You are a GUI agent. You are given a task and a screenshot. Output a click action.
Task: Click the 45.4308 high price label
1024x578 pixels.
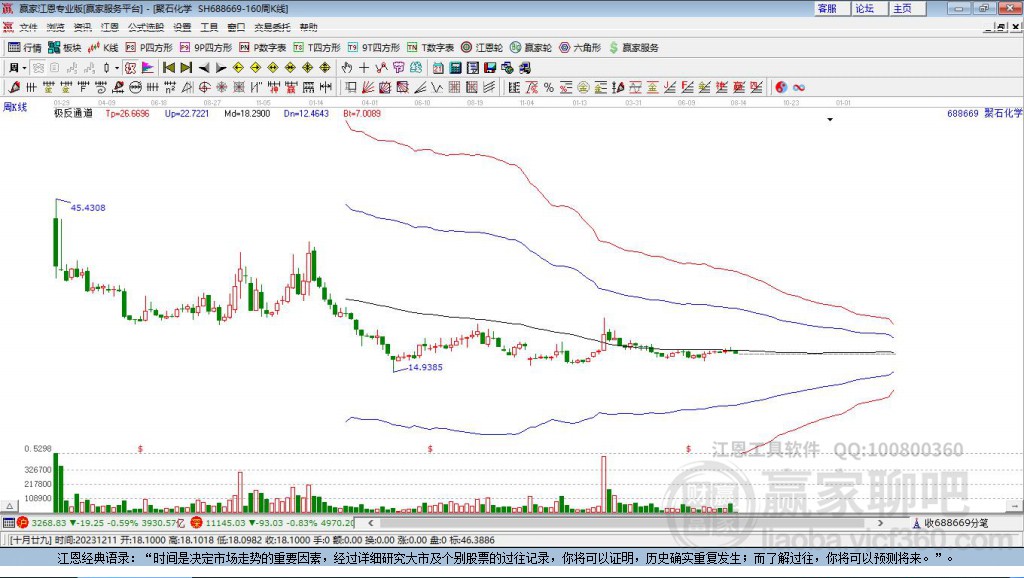coord(88,208)
